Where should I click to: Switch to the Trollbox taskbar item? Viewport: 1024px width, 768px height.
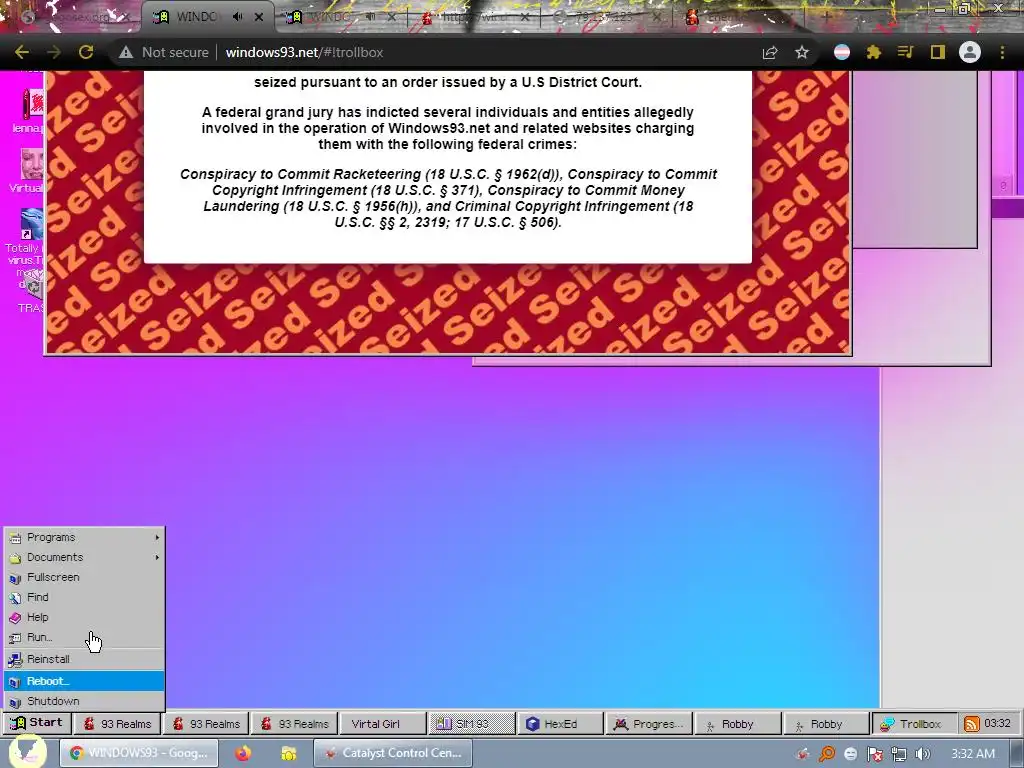916,724
